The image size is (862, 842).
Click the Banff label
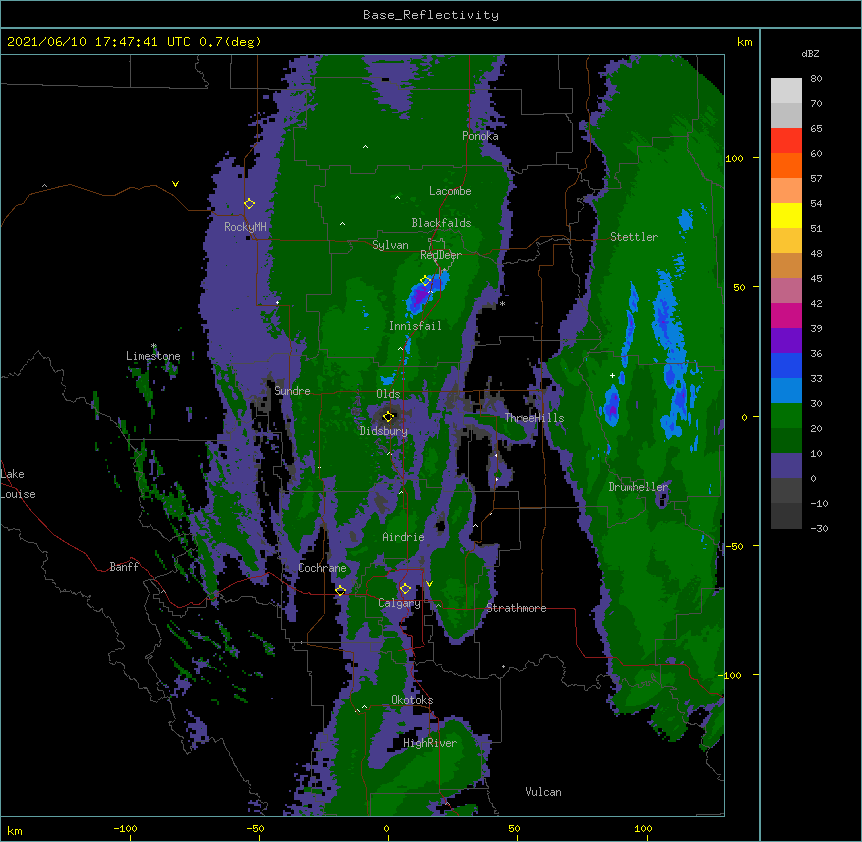(x=124, y=567)
